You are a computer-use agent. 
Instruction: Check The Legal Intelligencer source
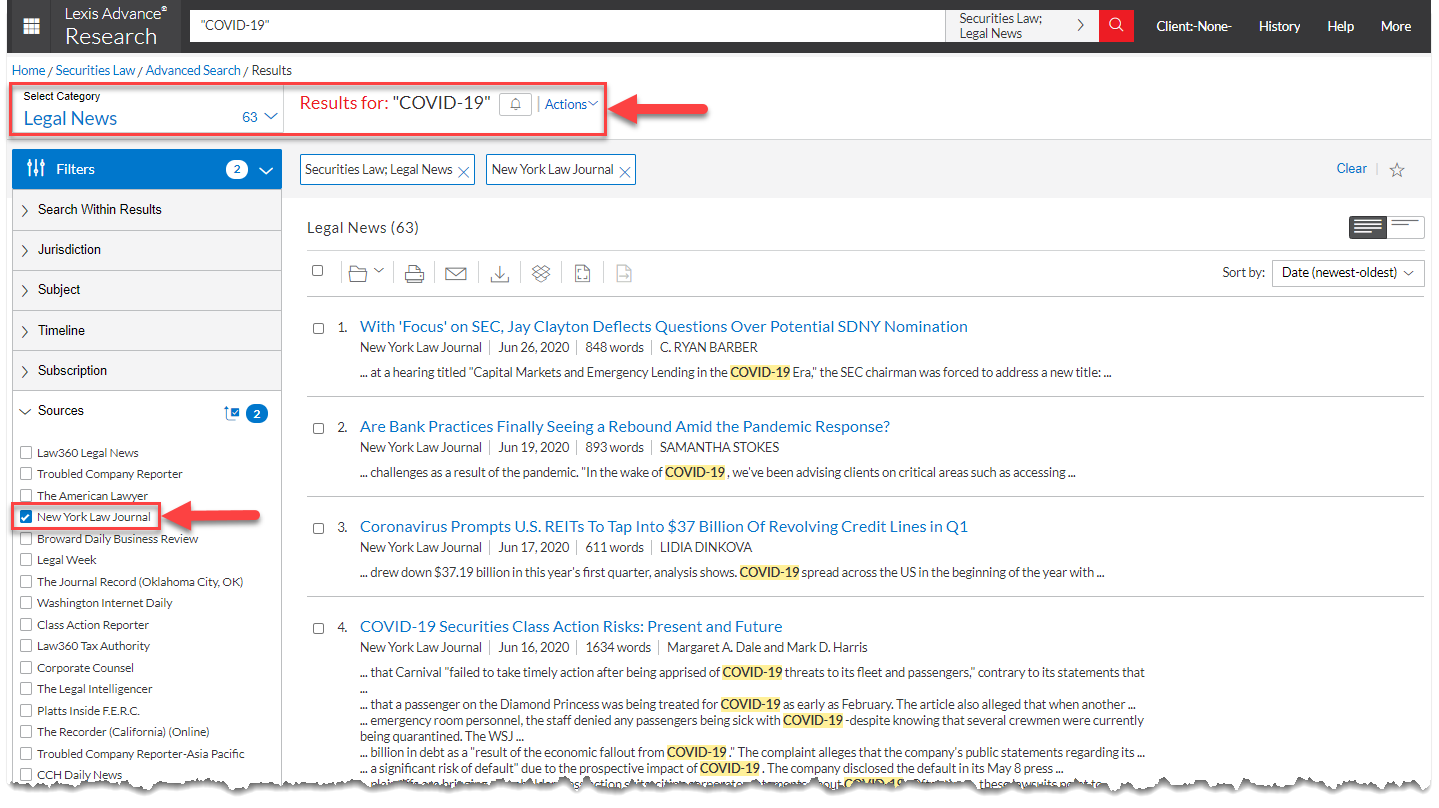(26, 689)
